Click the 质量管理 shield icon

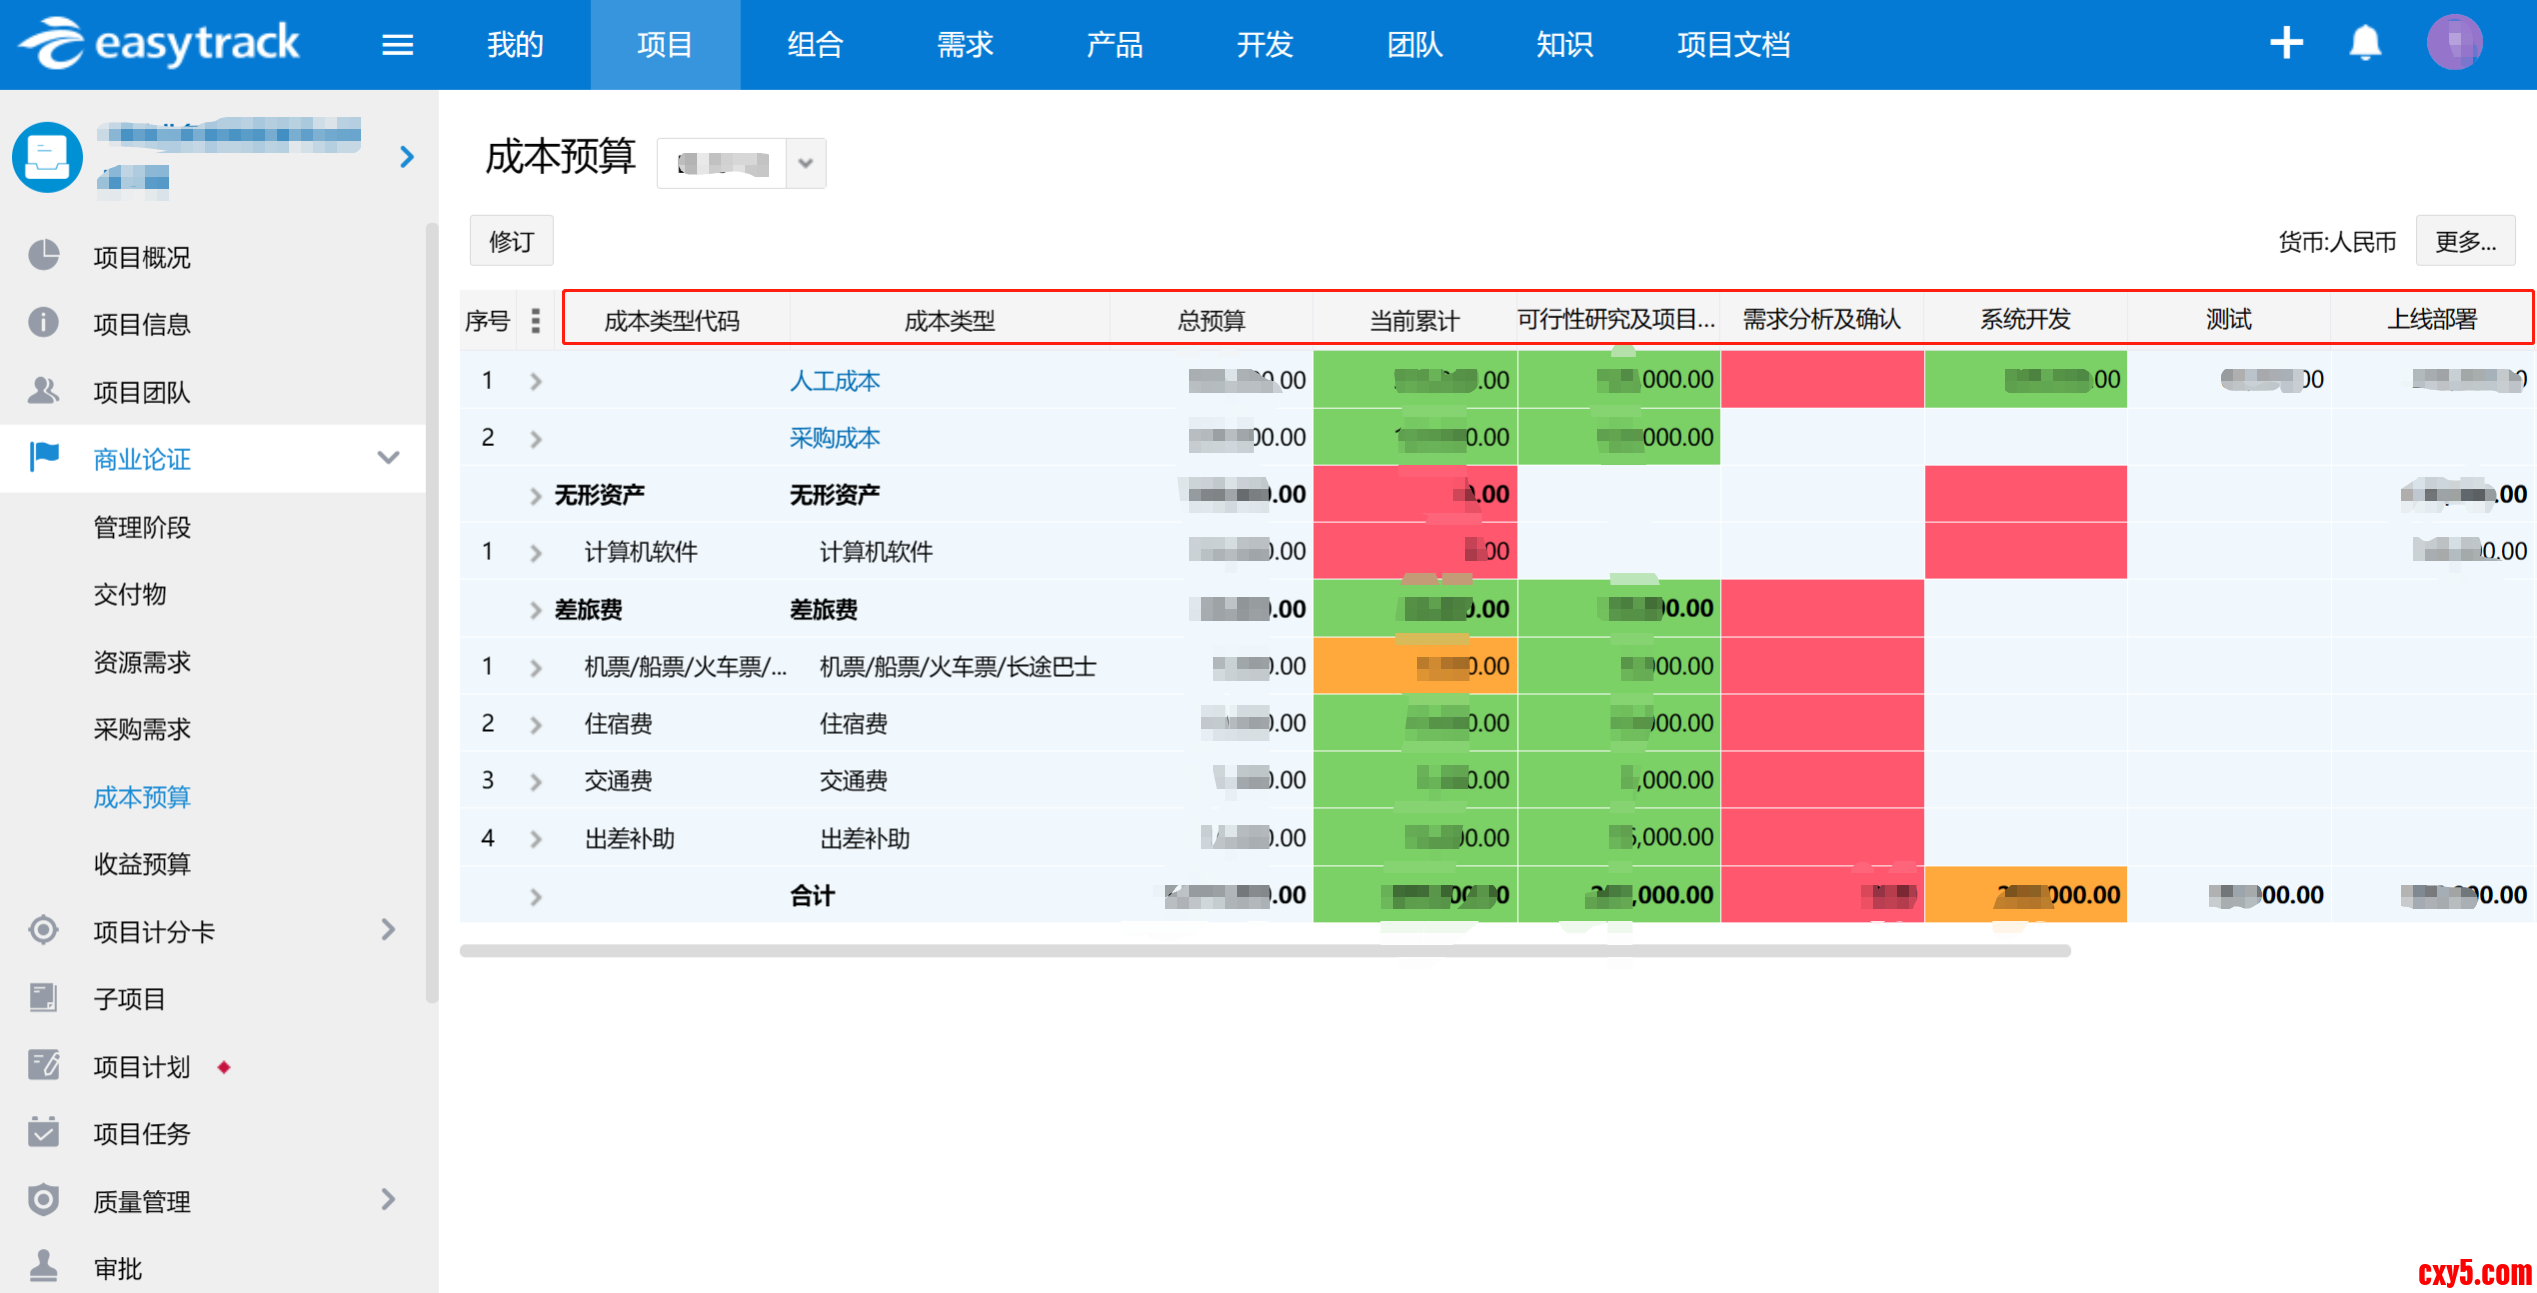coord(43,1200)
